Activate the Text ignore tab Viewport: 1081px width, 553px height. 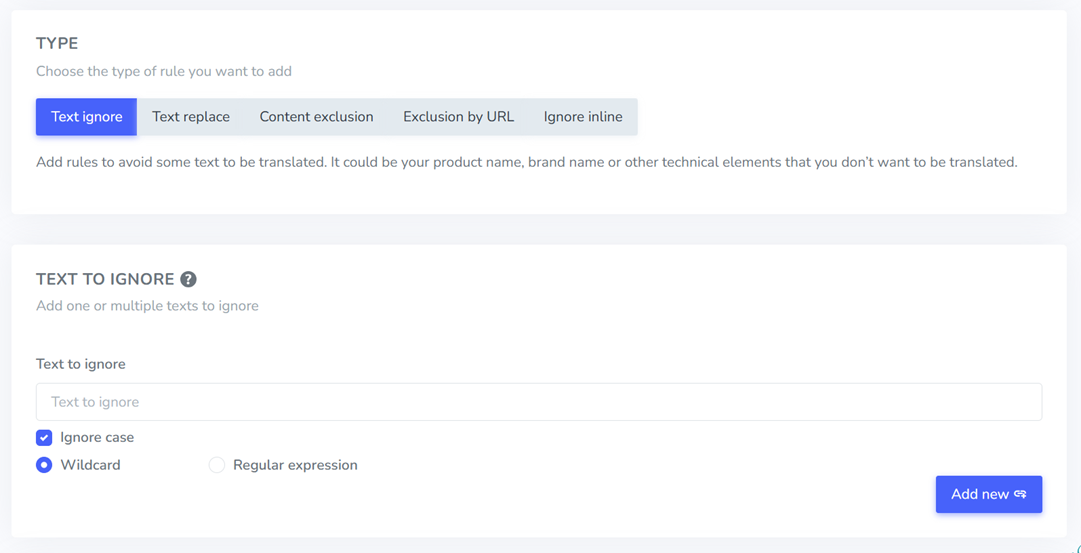click(87, 117)
